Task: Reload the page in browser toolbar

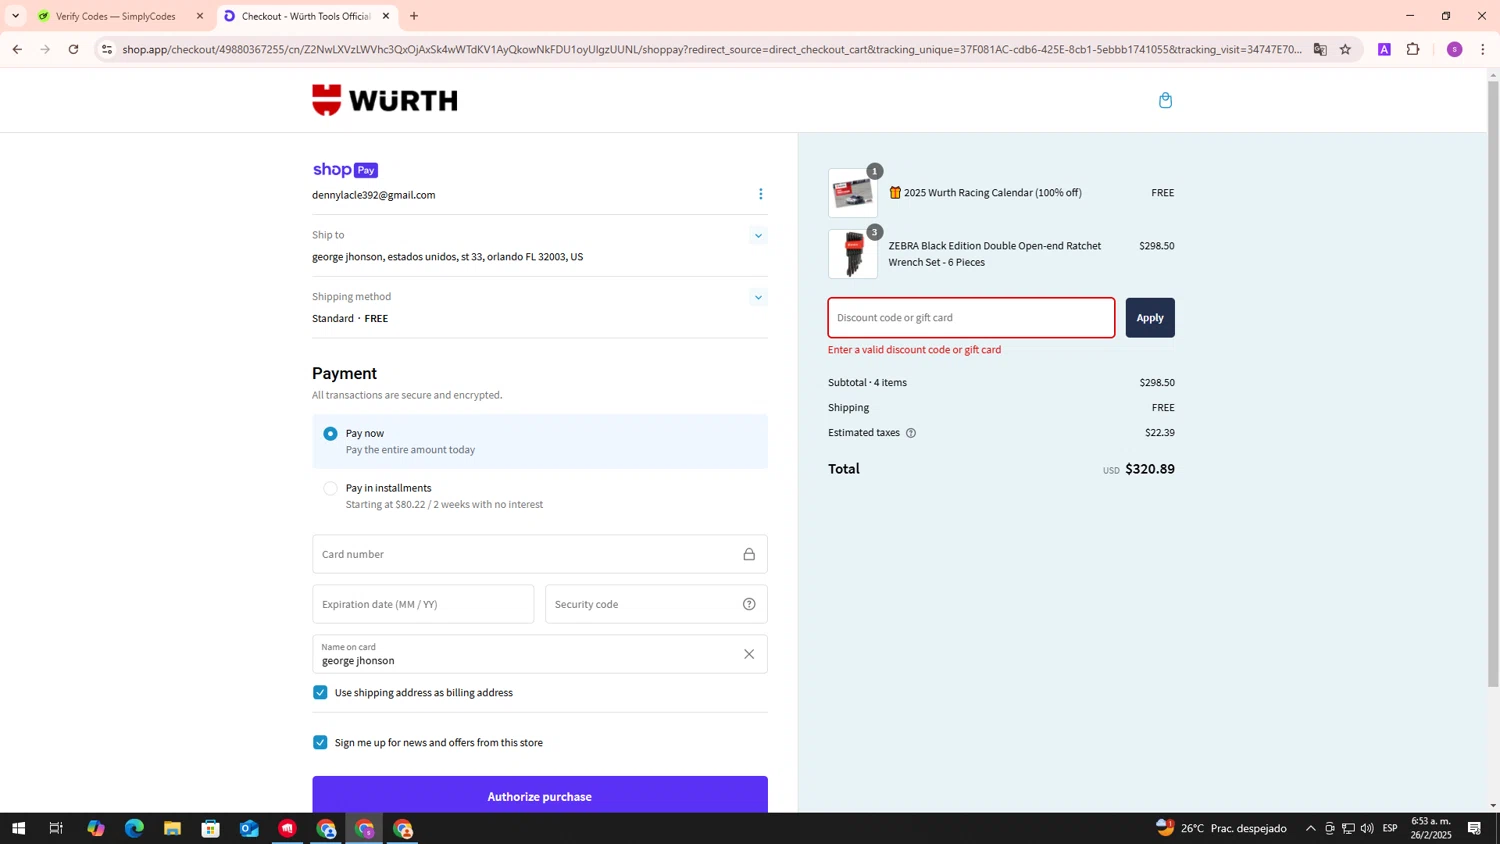Action: 73,49
